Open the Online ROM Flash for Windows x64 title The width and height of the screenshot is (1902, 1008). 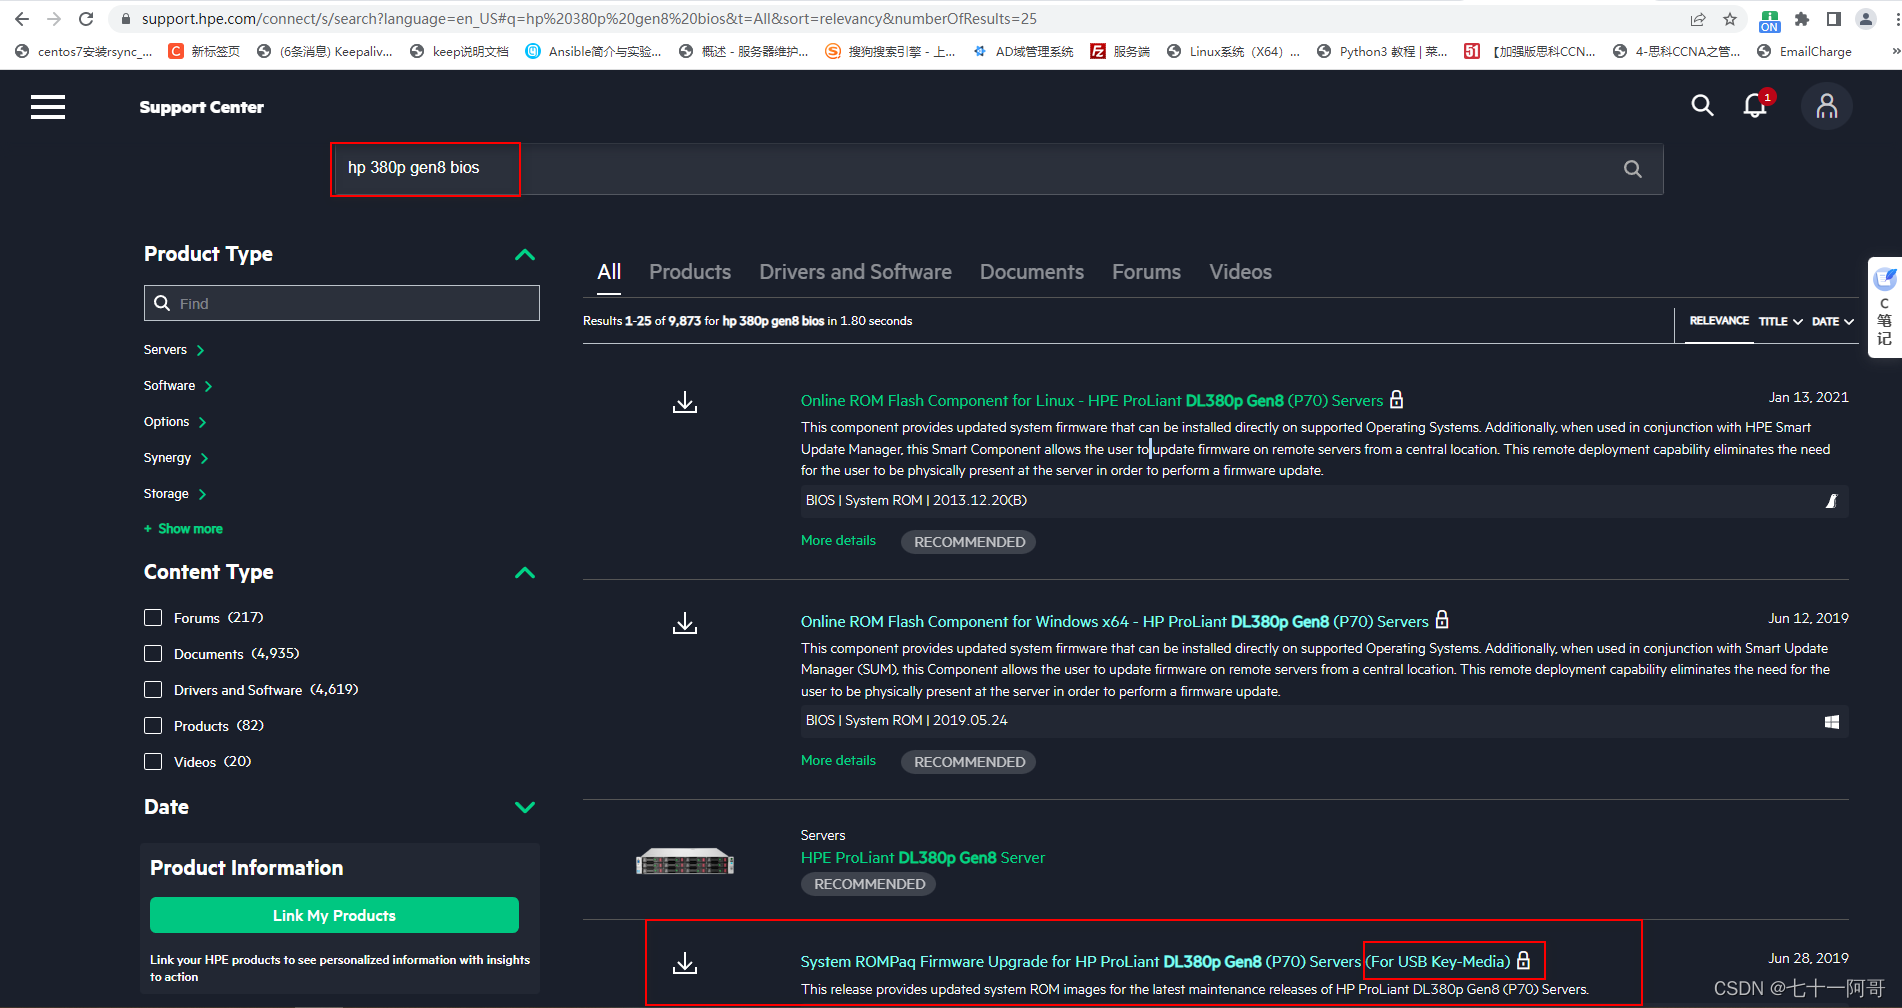coord(1114,622)
